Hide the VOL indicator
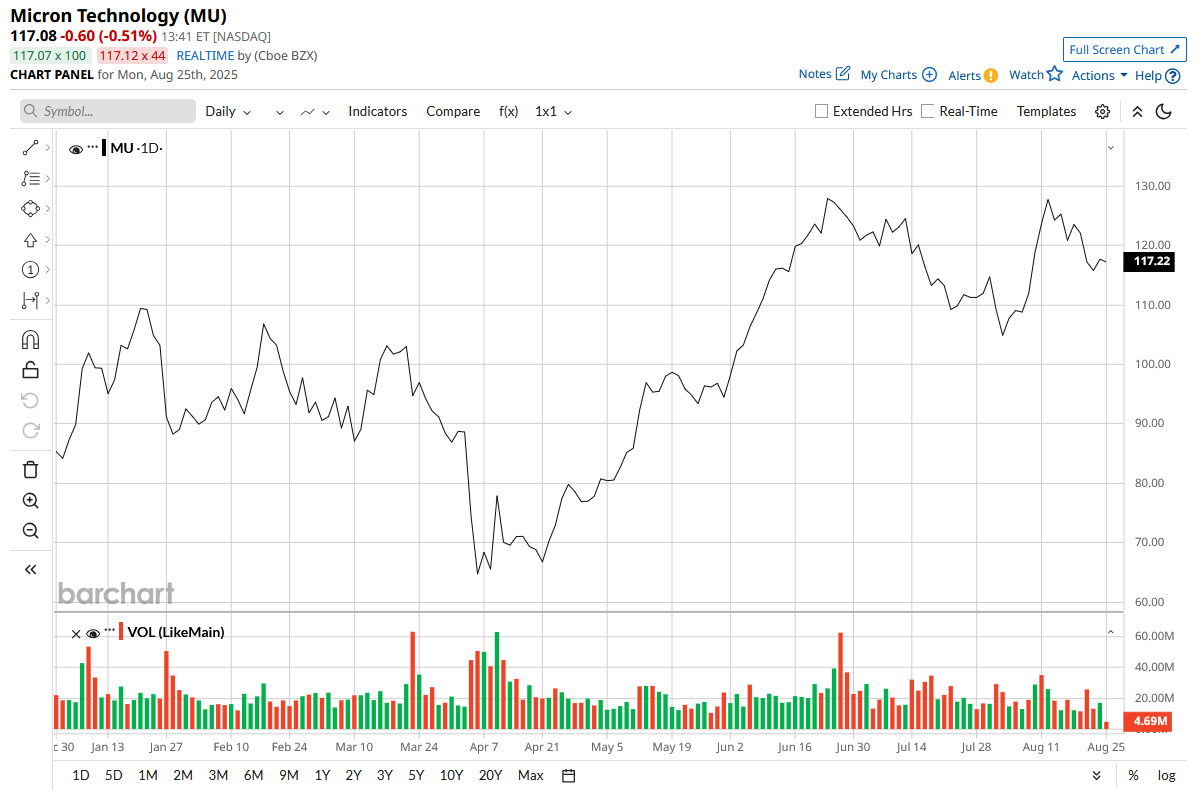 tap(93, 633)
